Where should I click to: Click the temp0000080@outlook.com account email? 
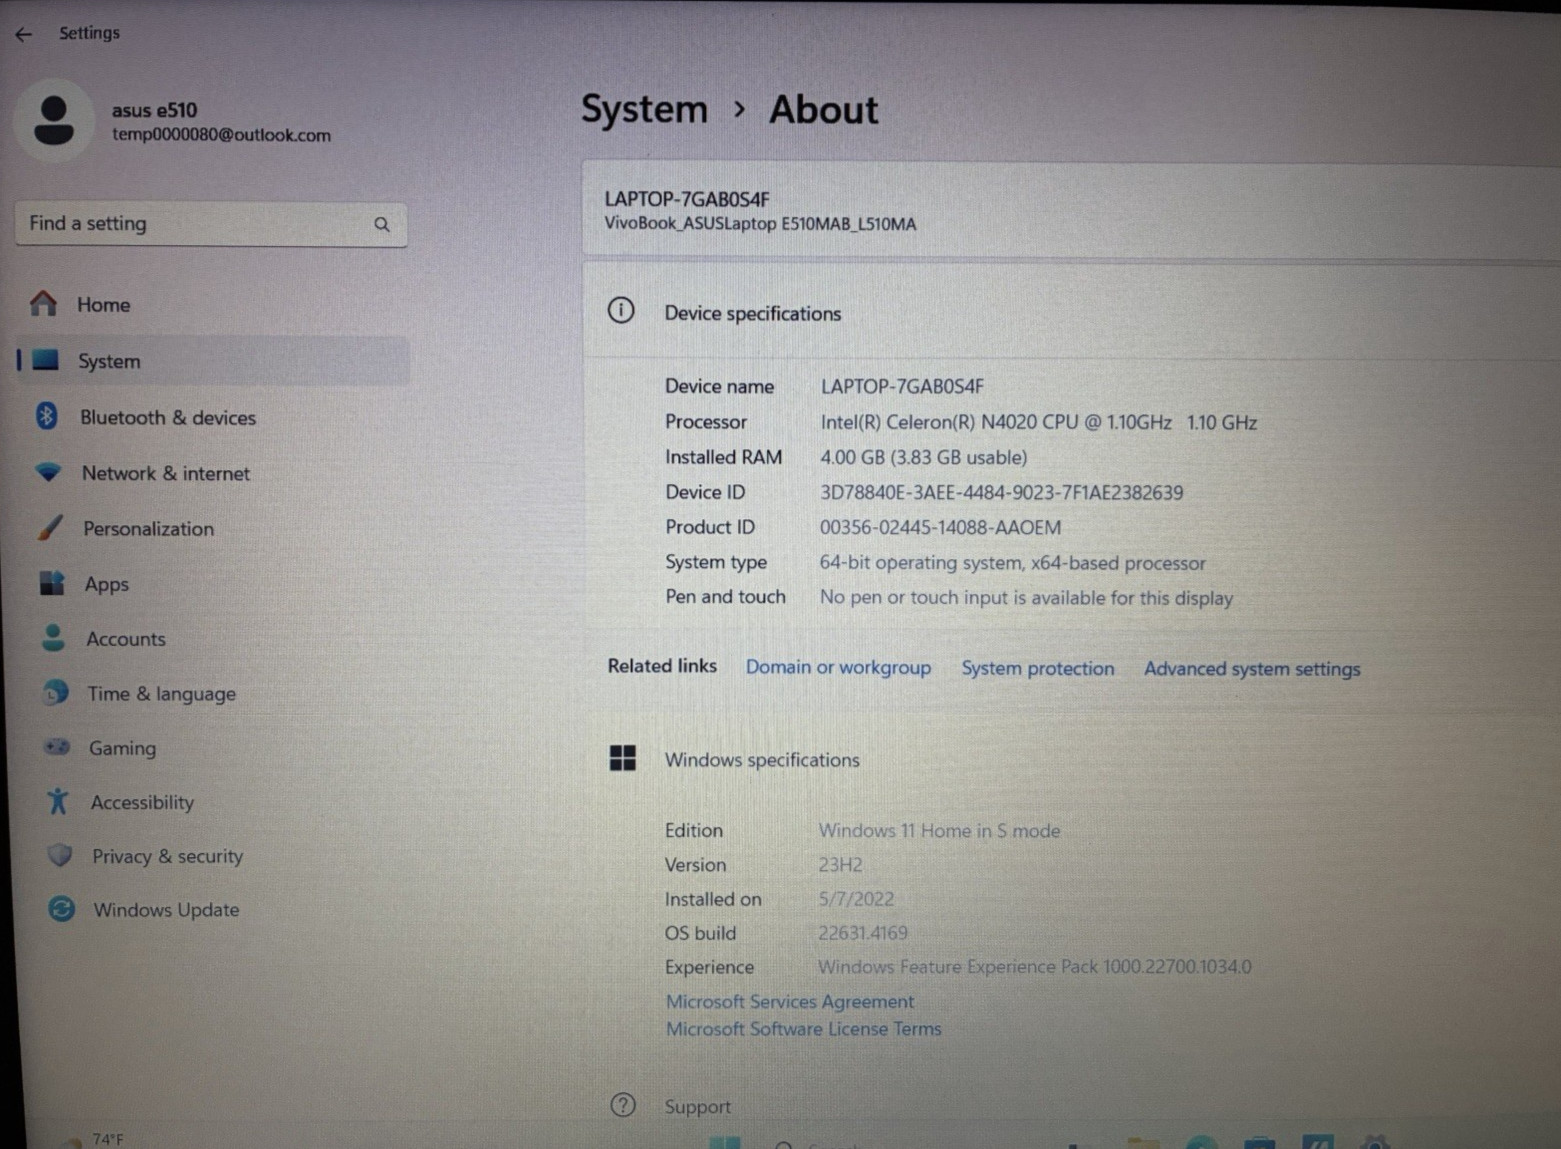click(221, 135)
